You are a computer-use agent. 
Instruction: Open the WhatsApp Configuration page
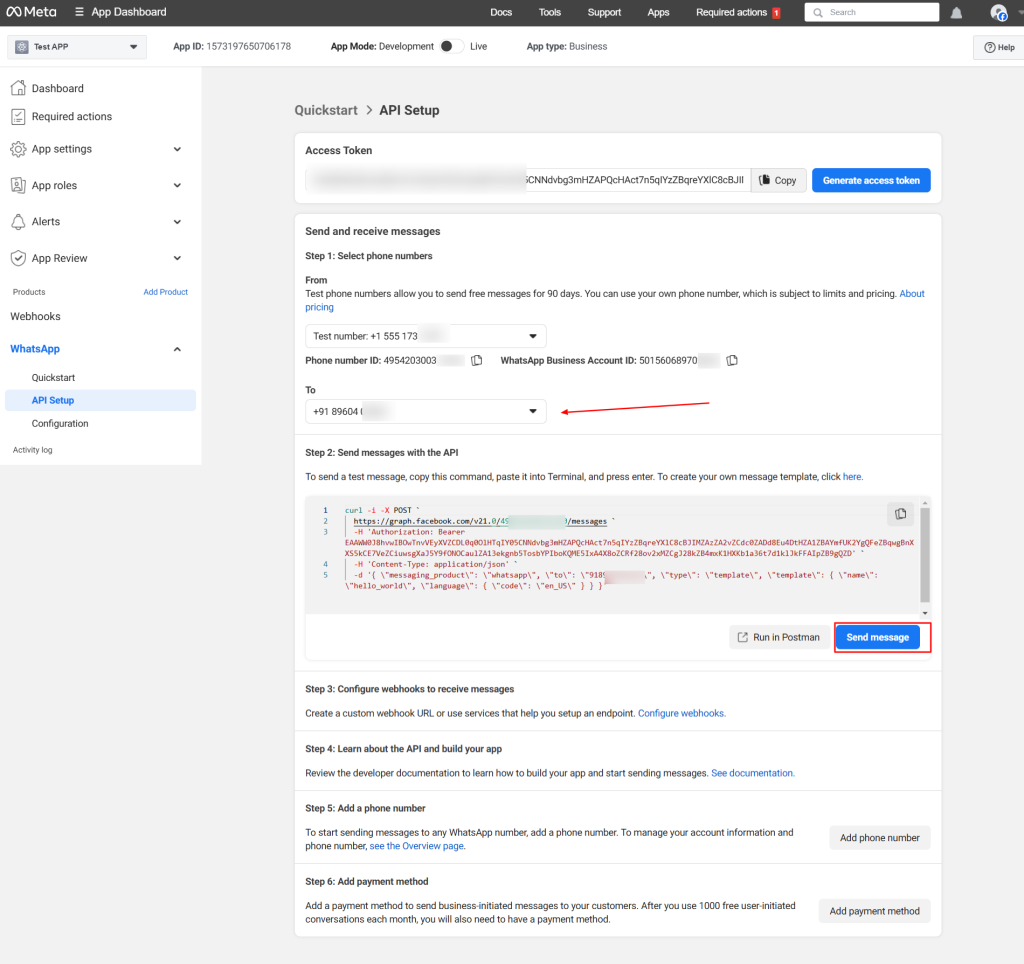[x=60, y=423]
